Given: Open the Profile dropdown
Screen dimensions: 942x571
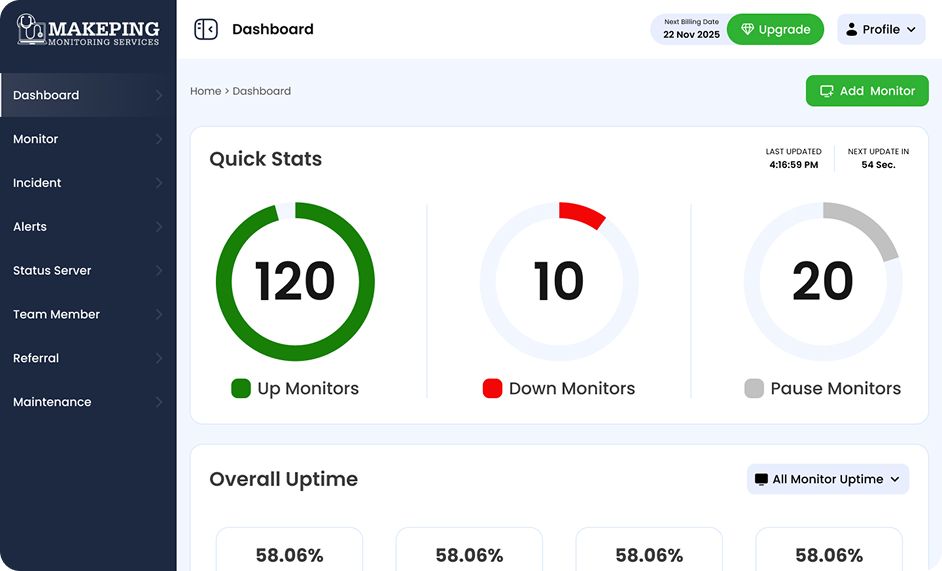Looking at the screenshot, I should click(881, 29).
